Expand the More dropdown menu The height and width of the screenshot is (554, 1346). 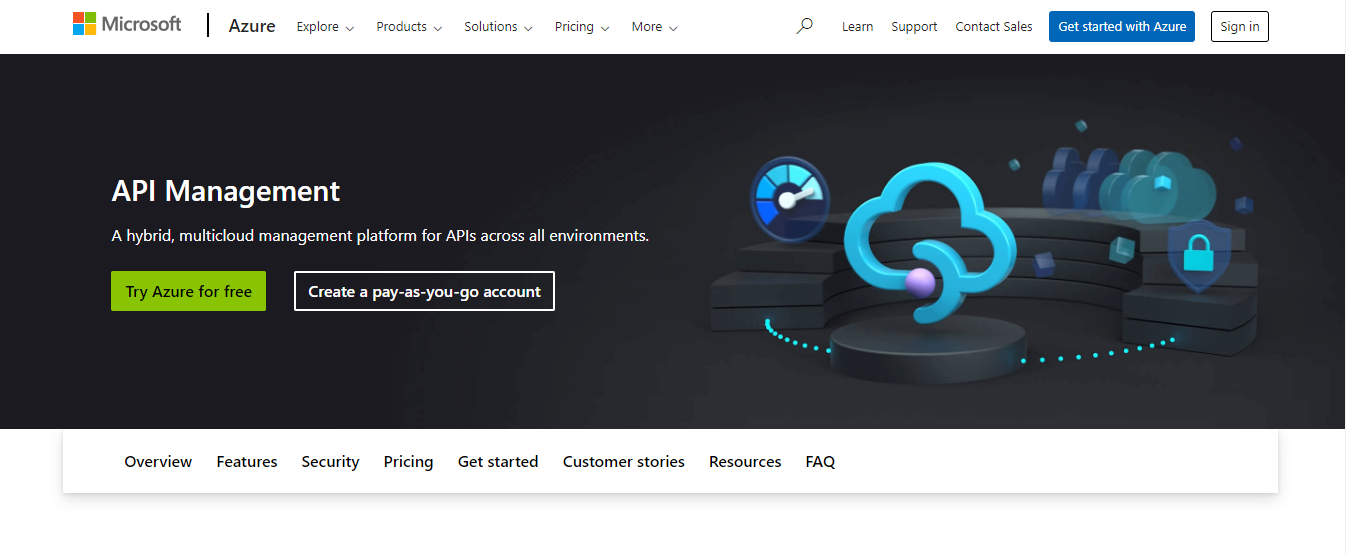(654, 27)
